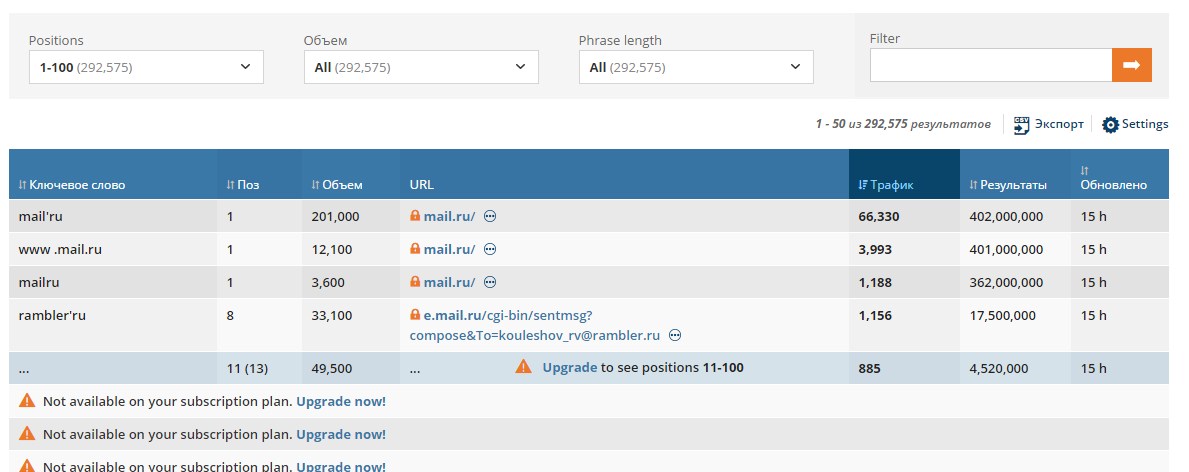Sort table by Трафик column
The height and width of the screenshot is (472, 1189).
(x=886, y=185)
